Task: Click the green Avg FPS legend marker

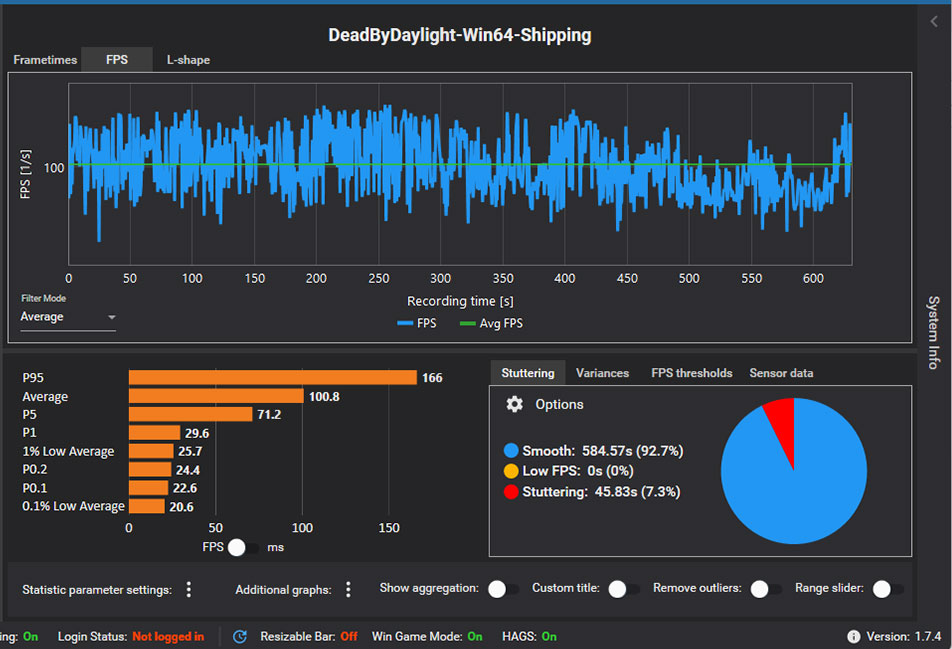Action: pyautogui.click(x=468, y=323)
